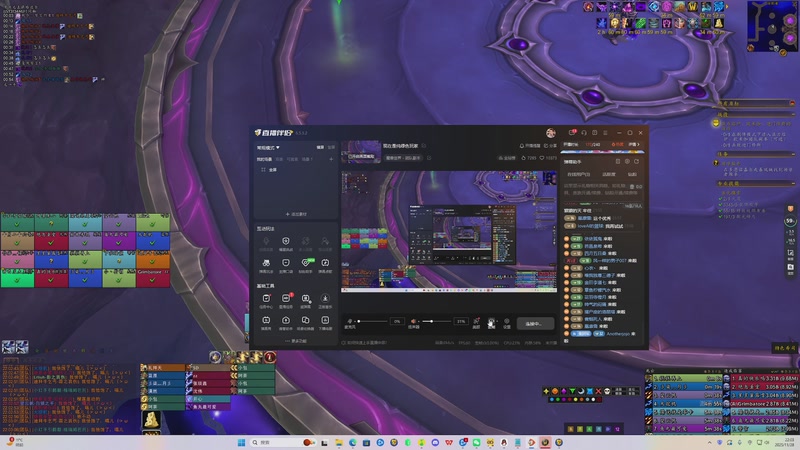
Task: Open the interactive tool with NEW badge
Action: [306, 265]
